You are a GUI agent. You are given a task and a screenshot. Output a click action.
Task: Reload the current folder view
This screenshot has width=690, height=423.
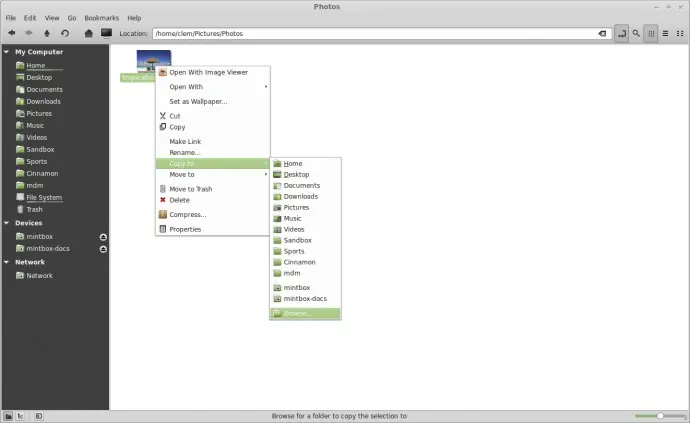[65, 33]
